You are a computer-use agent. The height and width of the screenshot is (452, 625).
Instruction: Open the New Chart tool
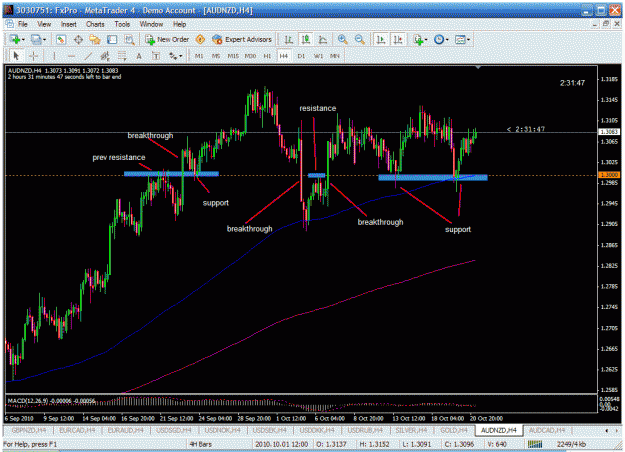[x=15, y=39]
